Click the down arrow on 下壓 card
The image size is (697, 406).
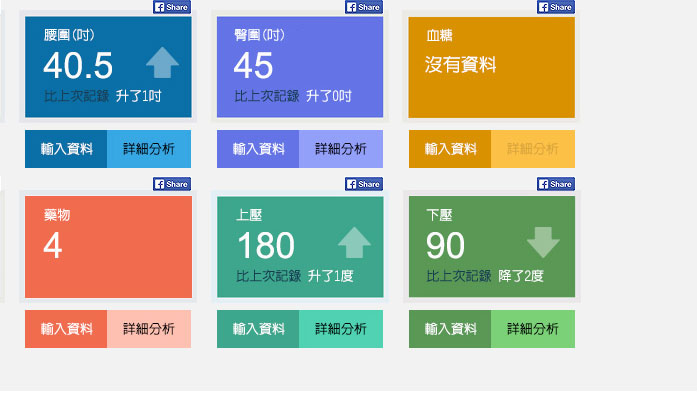point(543,242)
